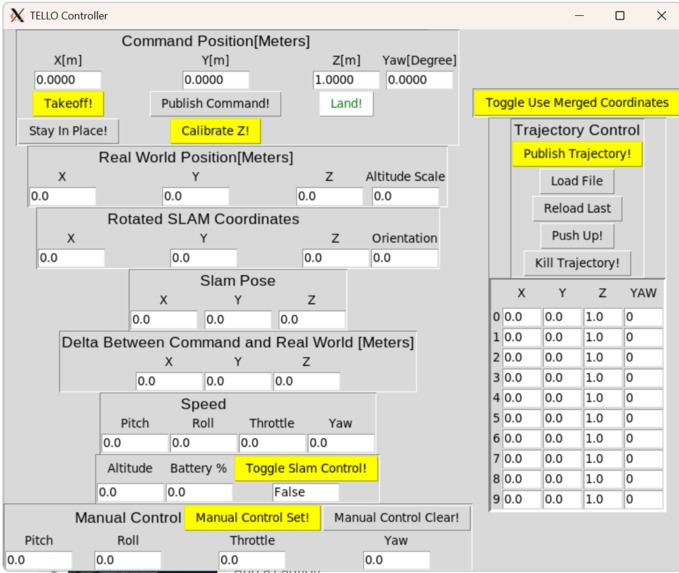Screen dimensions: 679x573
Task: Click the Slam Pose X field
Action: (x=164, y=320)
